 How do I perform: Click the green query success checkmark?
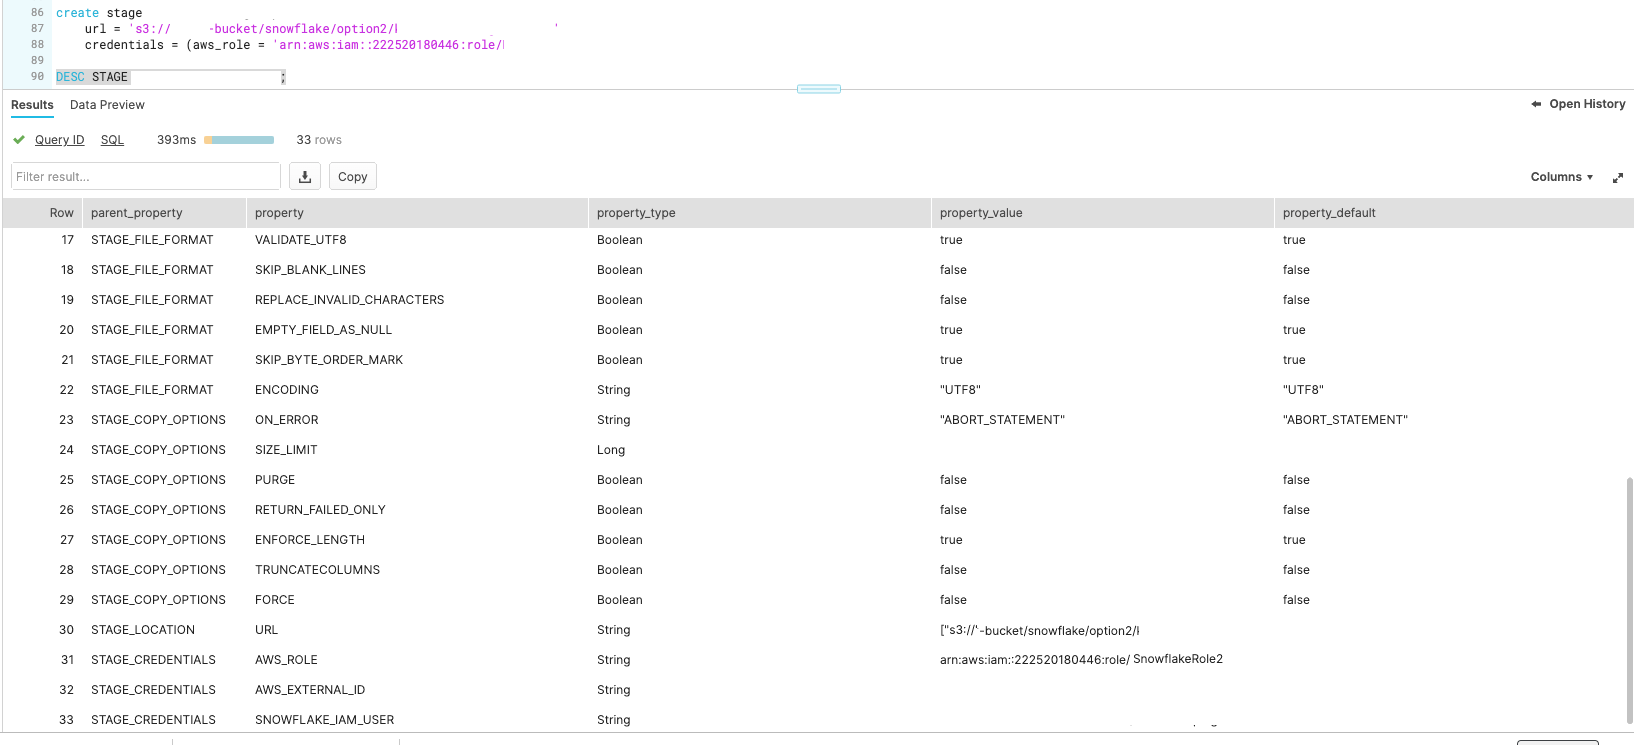pyautogui.click(x=19, y=140)
